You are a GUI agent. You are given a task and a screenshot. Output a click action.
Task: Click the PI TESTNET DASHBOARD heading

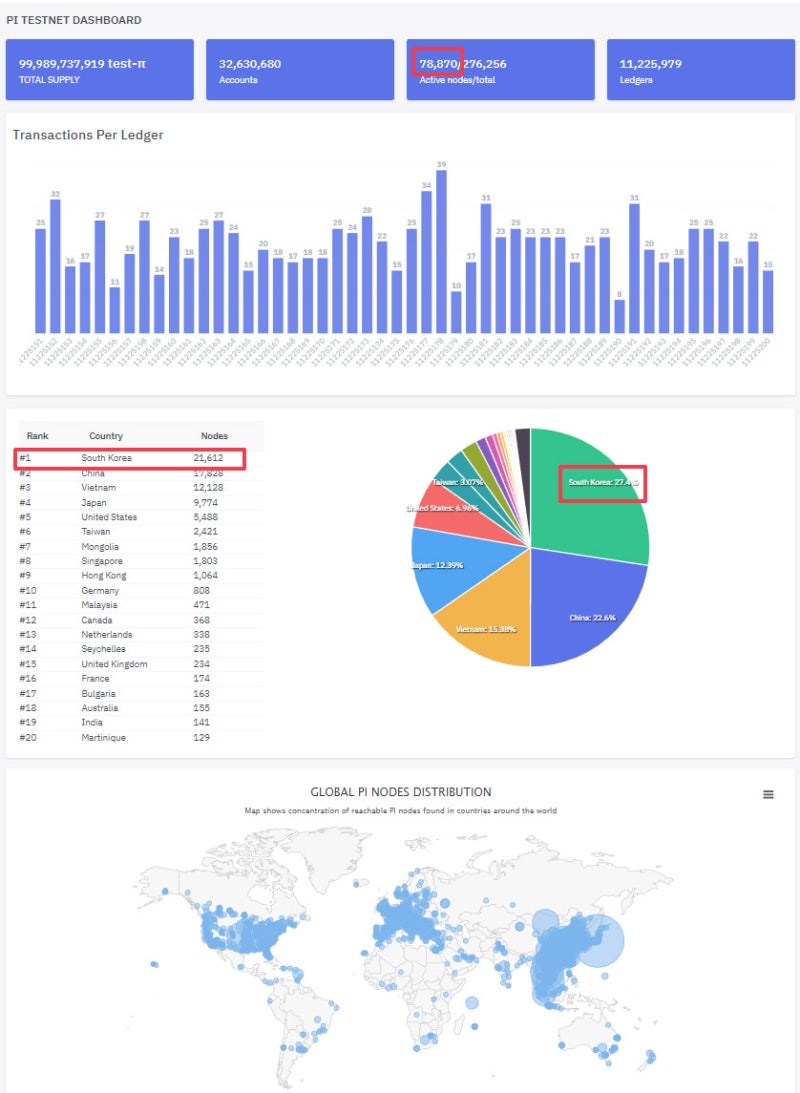coord(74,20)
